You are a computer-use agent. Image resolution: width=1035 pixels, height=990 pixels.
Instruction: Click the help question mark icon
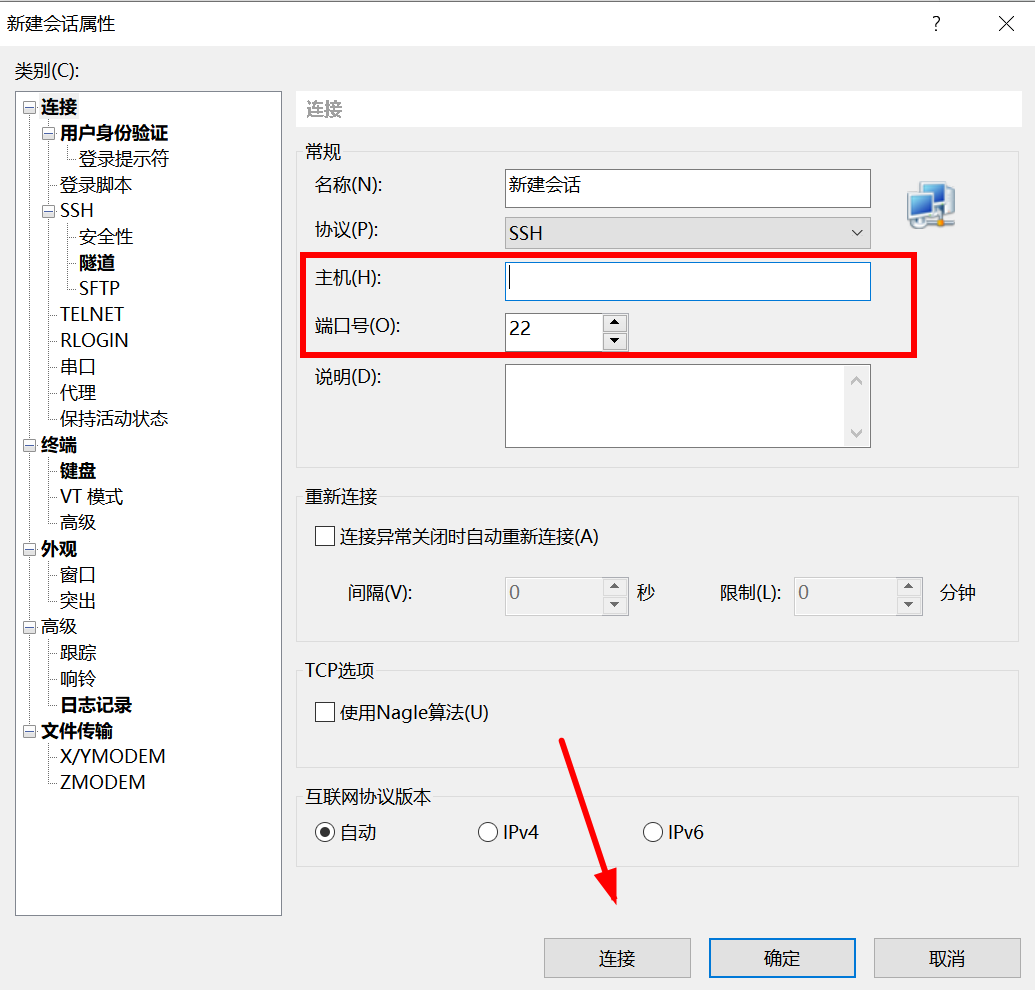936,23
